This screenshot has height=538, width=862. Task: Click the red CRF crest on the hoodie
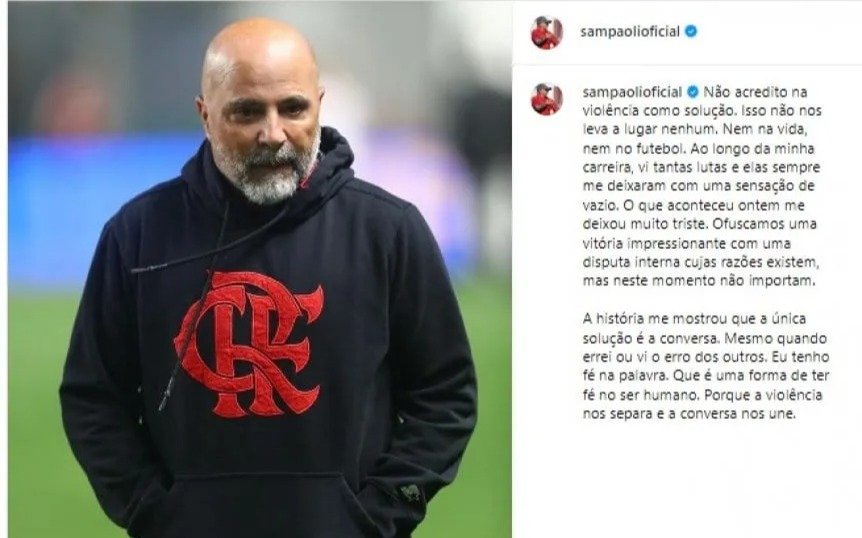[x=250, y=343]
